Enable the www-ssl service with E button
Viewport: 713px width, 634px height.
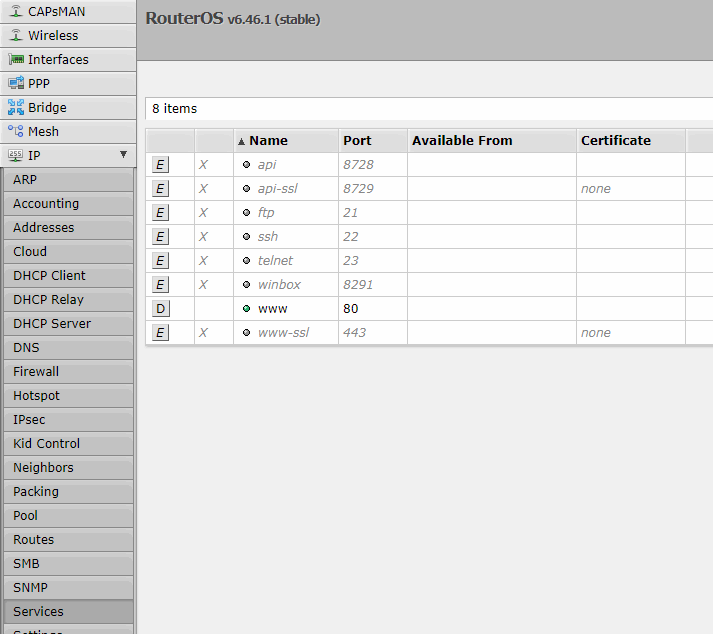pyautogui.click(x=160, y=332)
